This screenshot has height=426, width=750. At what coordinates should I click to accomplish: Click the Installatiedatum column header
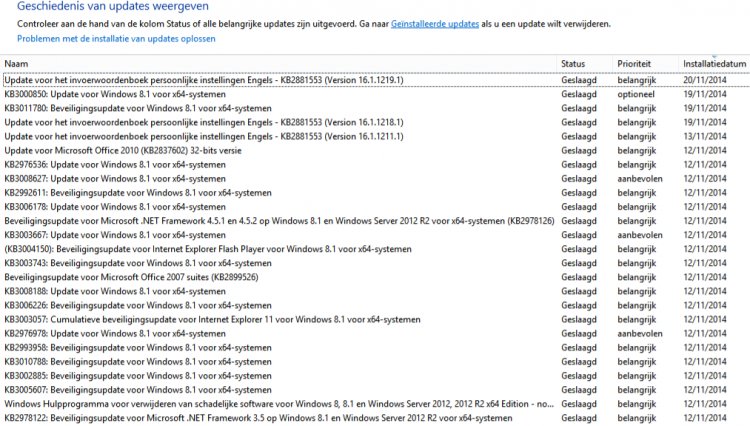(714, 64)
